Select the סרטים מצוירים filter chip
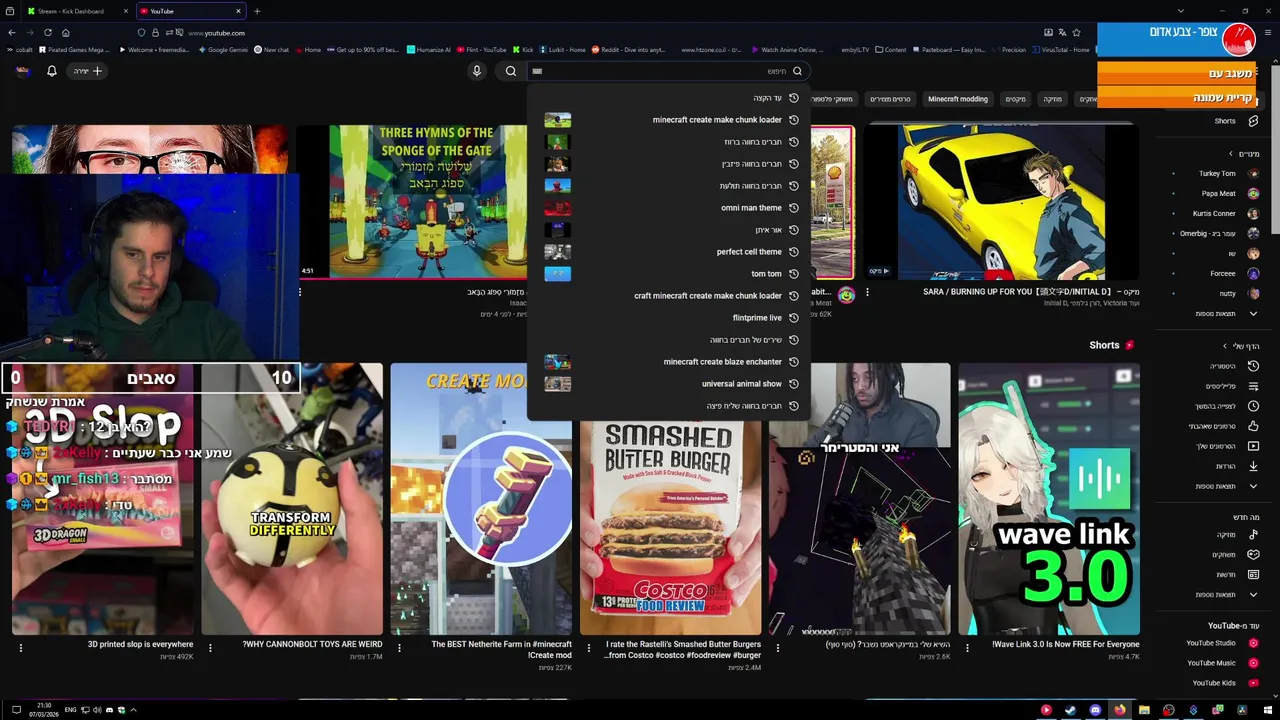The image size is (1280, 720). point(890,99)
